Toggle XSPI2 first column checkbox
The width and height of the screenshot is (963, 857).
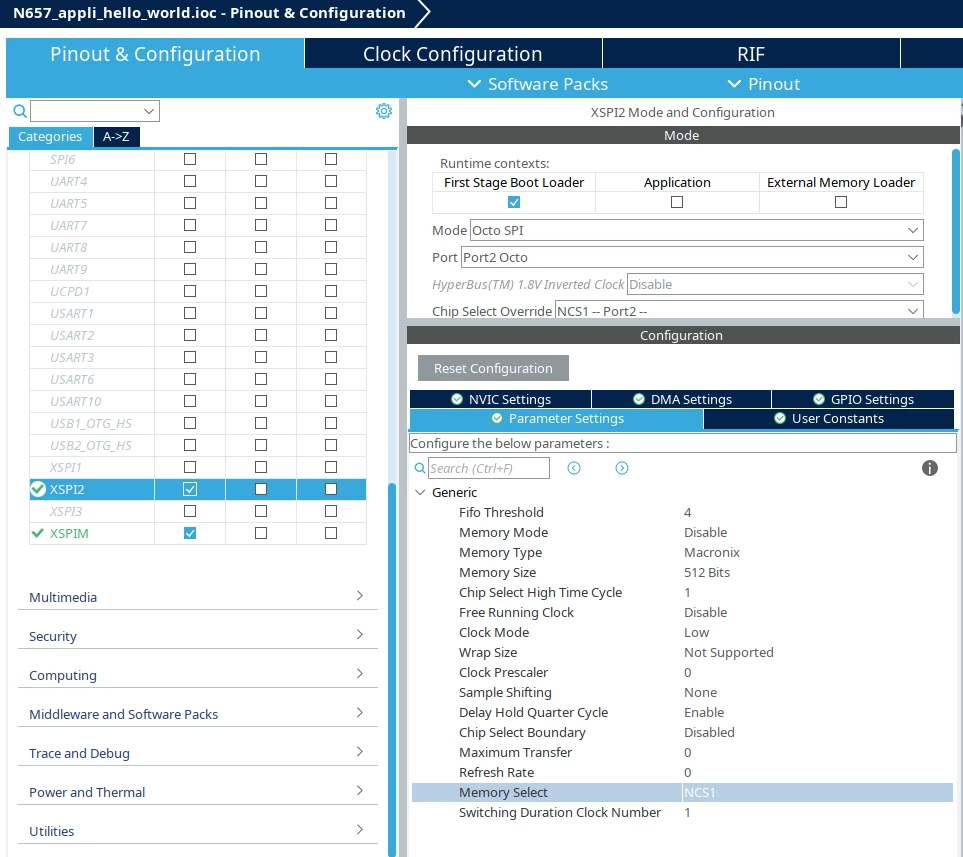click(x=190, y=490)
